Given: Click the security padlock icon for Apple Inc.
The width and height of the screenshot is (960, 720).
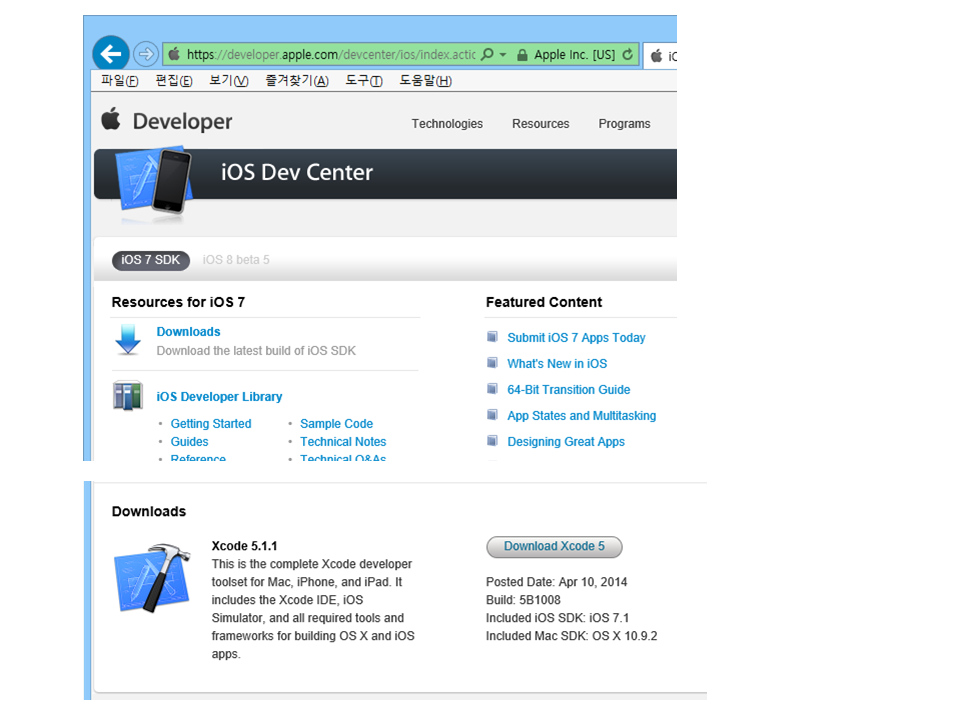Looking at the screenshot, I should click(x=522, y=55).
